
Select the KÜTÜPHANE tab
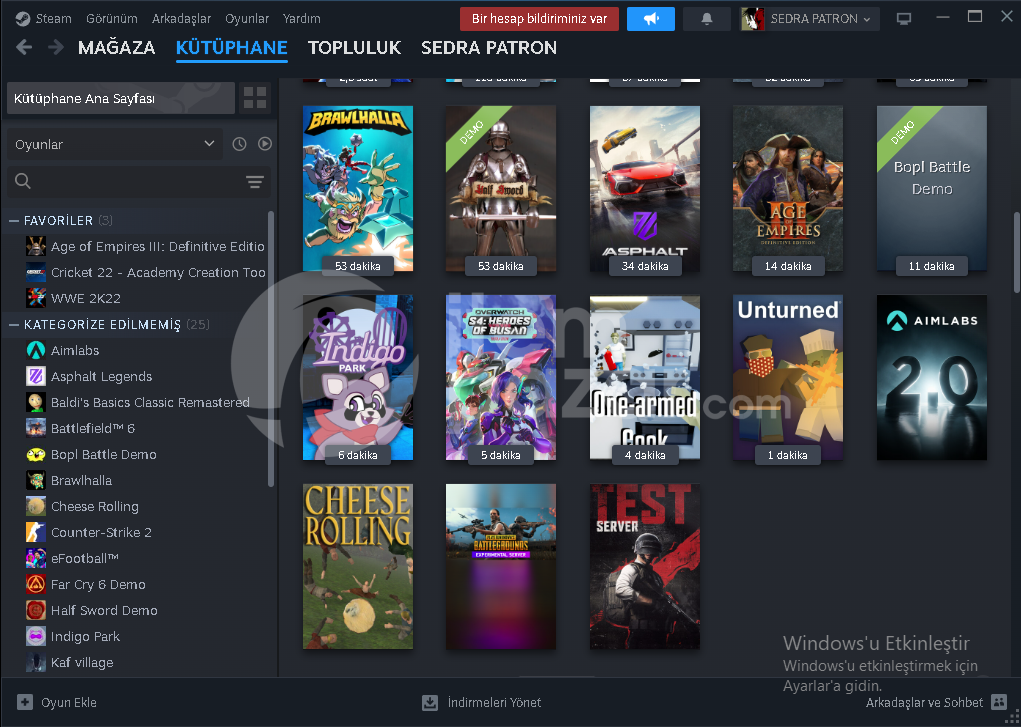pyautogui.click(x=232, y=48)
